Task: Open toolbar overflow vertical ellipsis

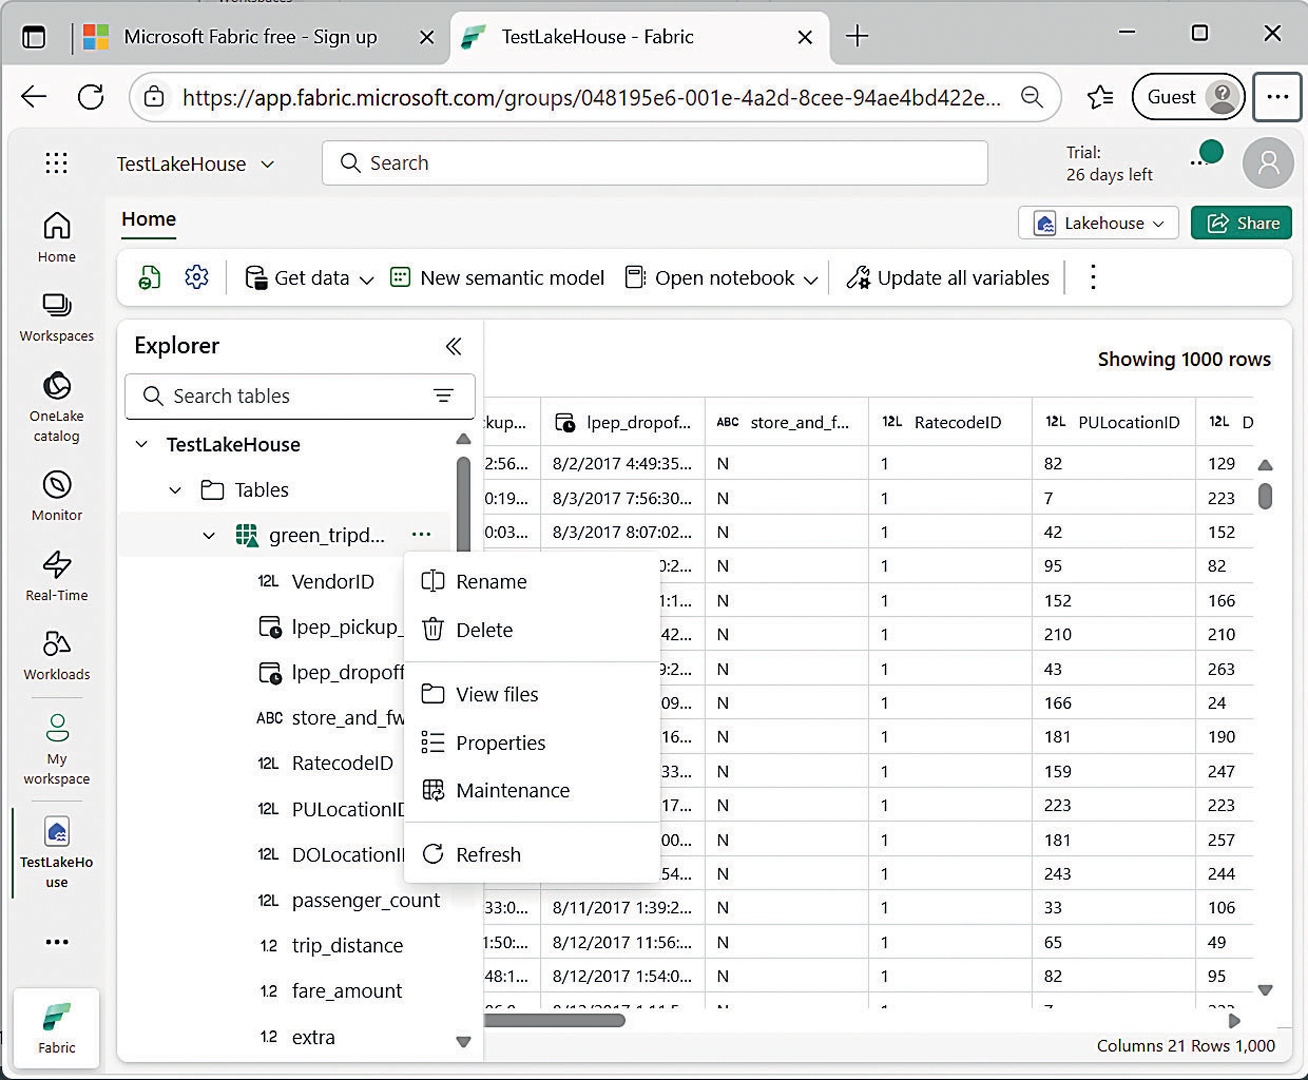Action: 1093,277
